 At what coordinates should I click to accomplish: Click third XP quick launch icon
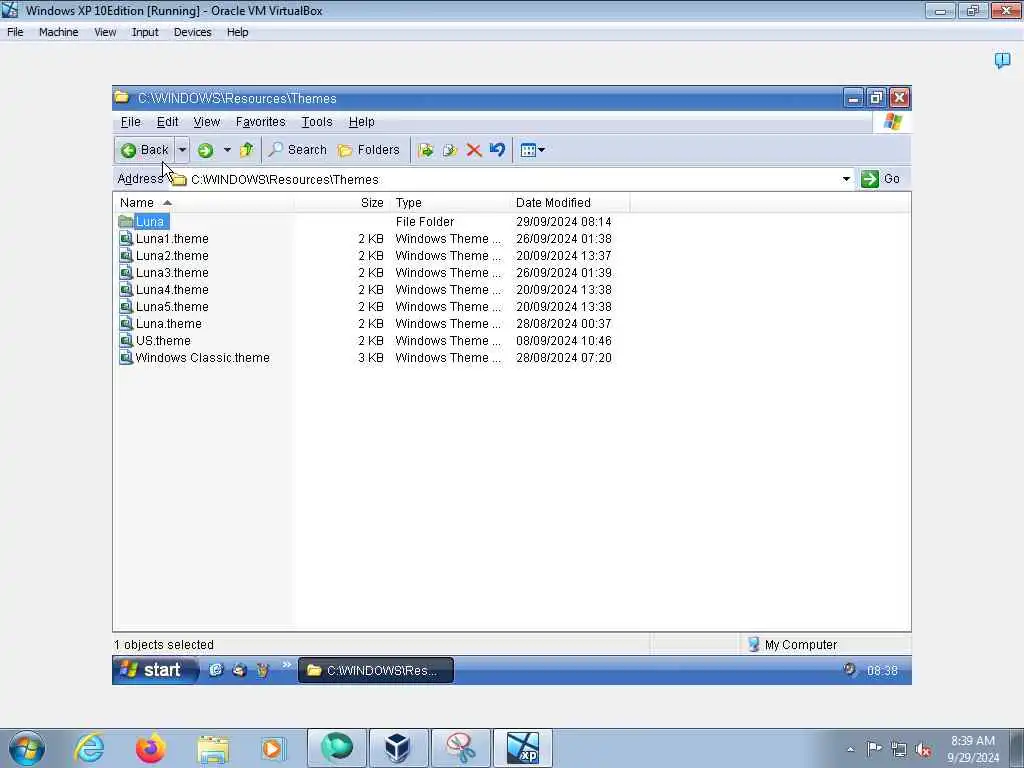click(263, 670)
